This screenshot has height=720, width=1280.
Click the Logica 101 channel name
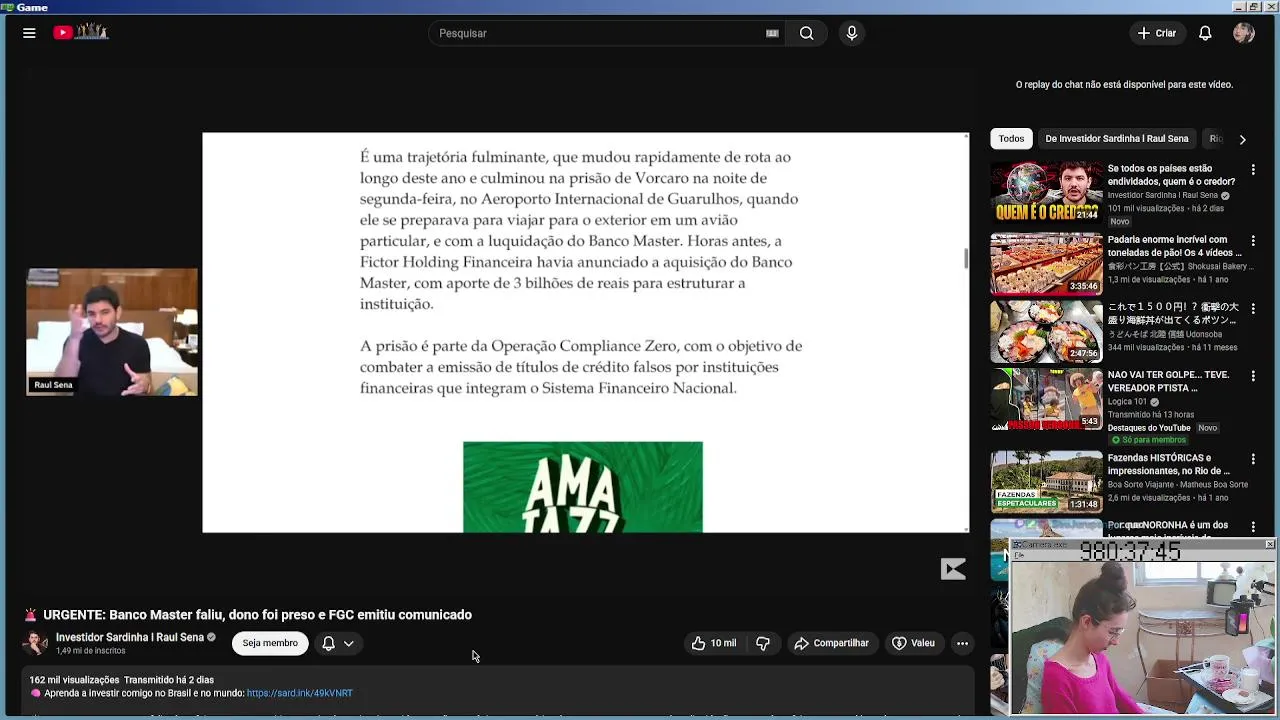(x=1128, y=402)
